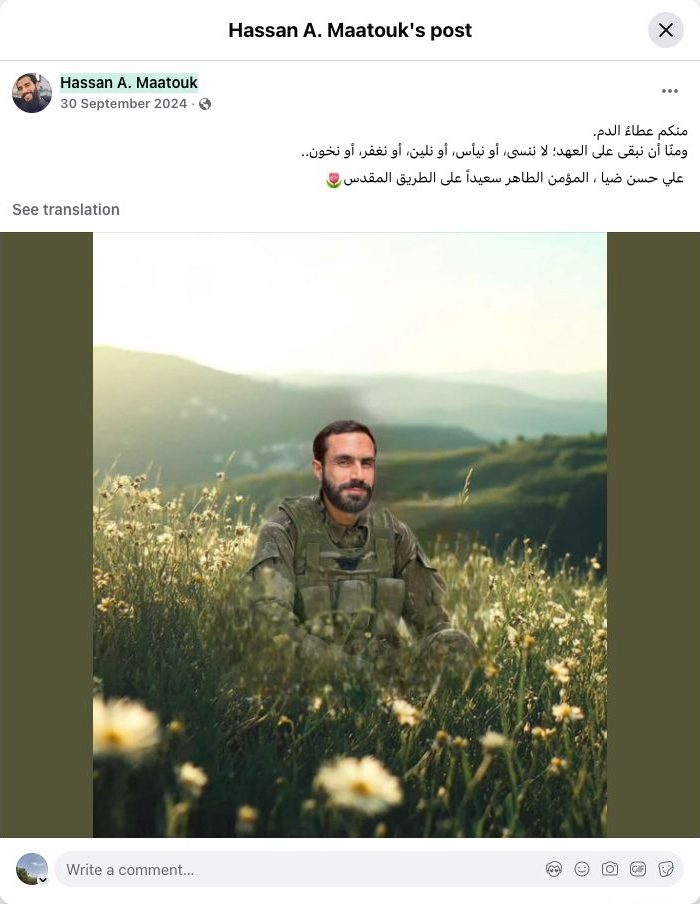This screenshot has height=904, width=700.
Task: Open the 30 September 2024 timestamp link
Action: point(123,104)
